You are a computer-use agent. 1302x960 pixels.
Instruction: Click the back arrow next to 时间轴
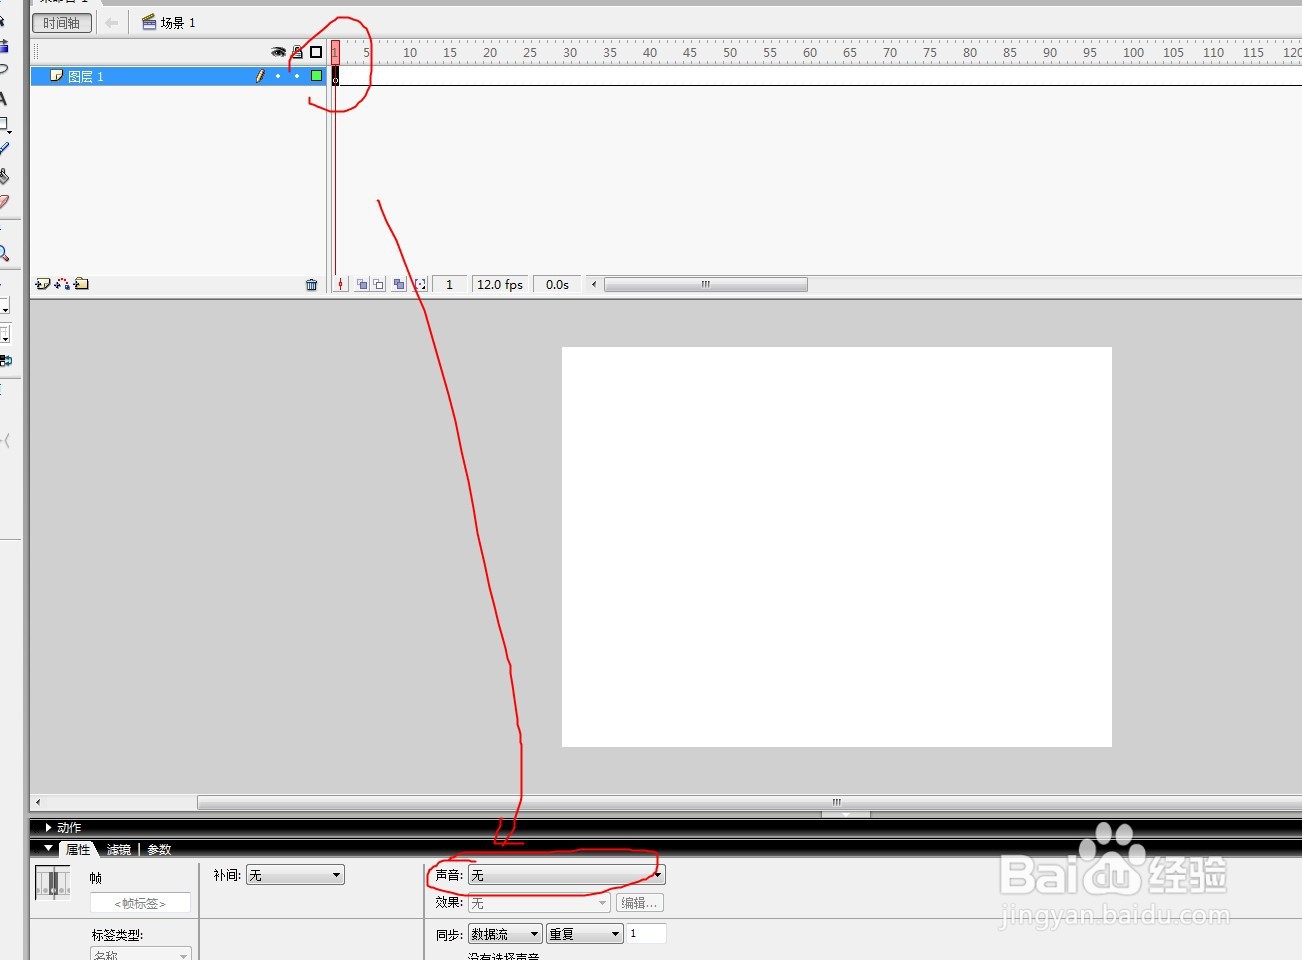111,22
